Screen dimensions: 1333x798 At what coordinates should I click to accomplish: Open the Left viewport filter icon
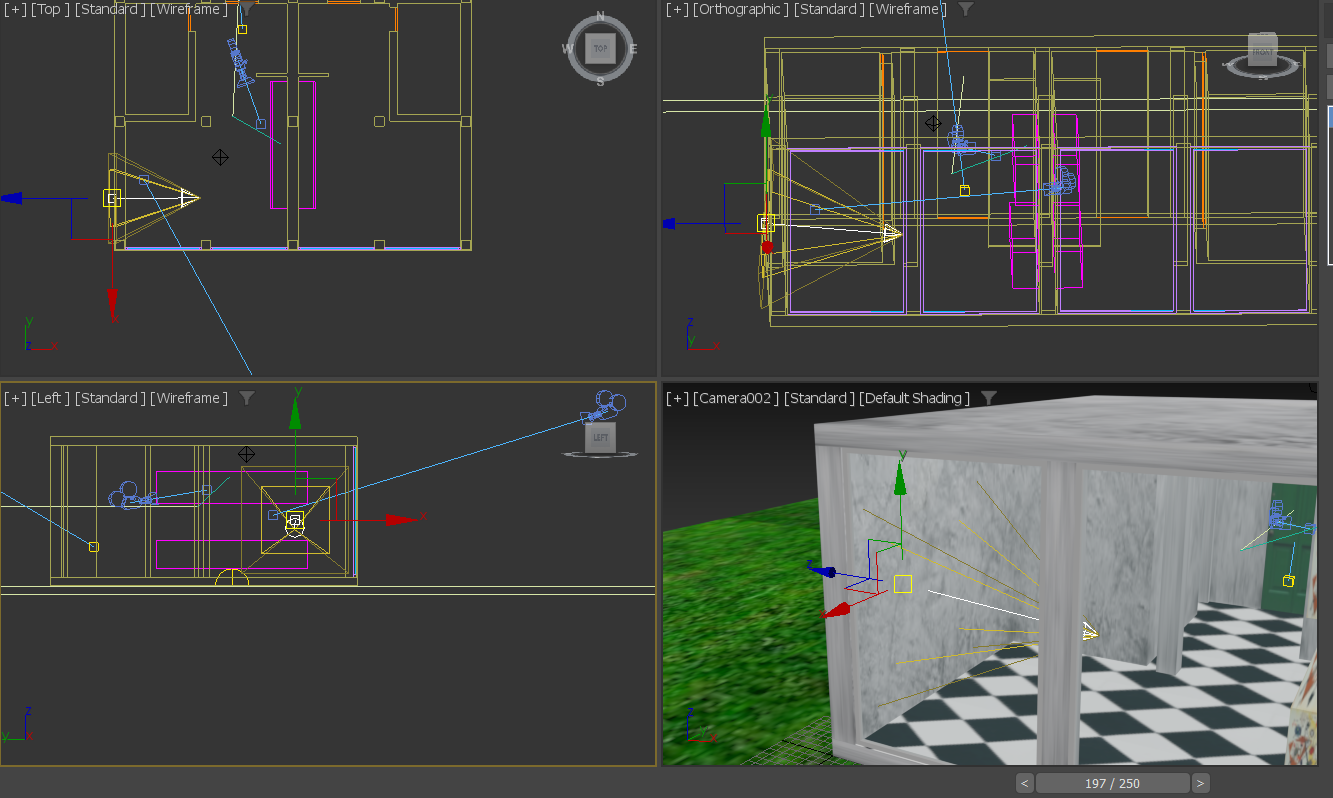[x=247, y=398]
